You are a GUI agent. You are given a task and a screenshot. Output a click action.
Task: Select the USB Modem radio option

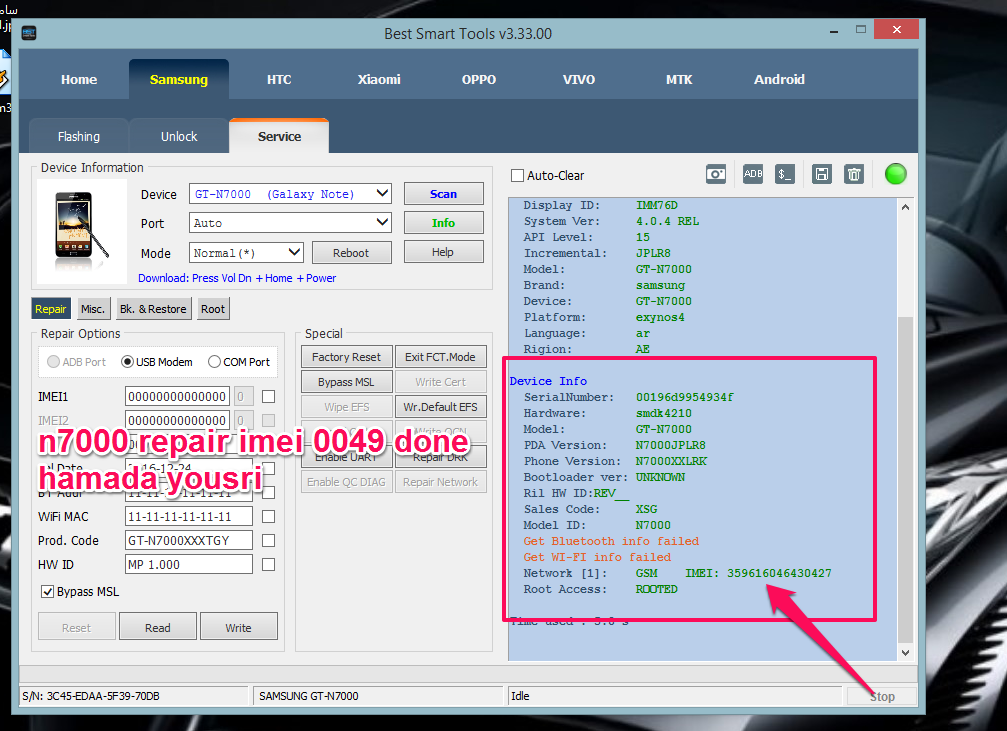click(x=127, y=362)
